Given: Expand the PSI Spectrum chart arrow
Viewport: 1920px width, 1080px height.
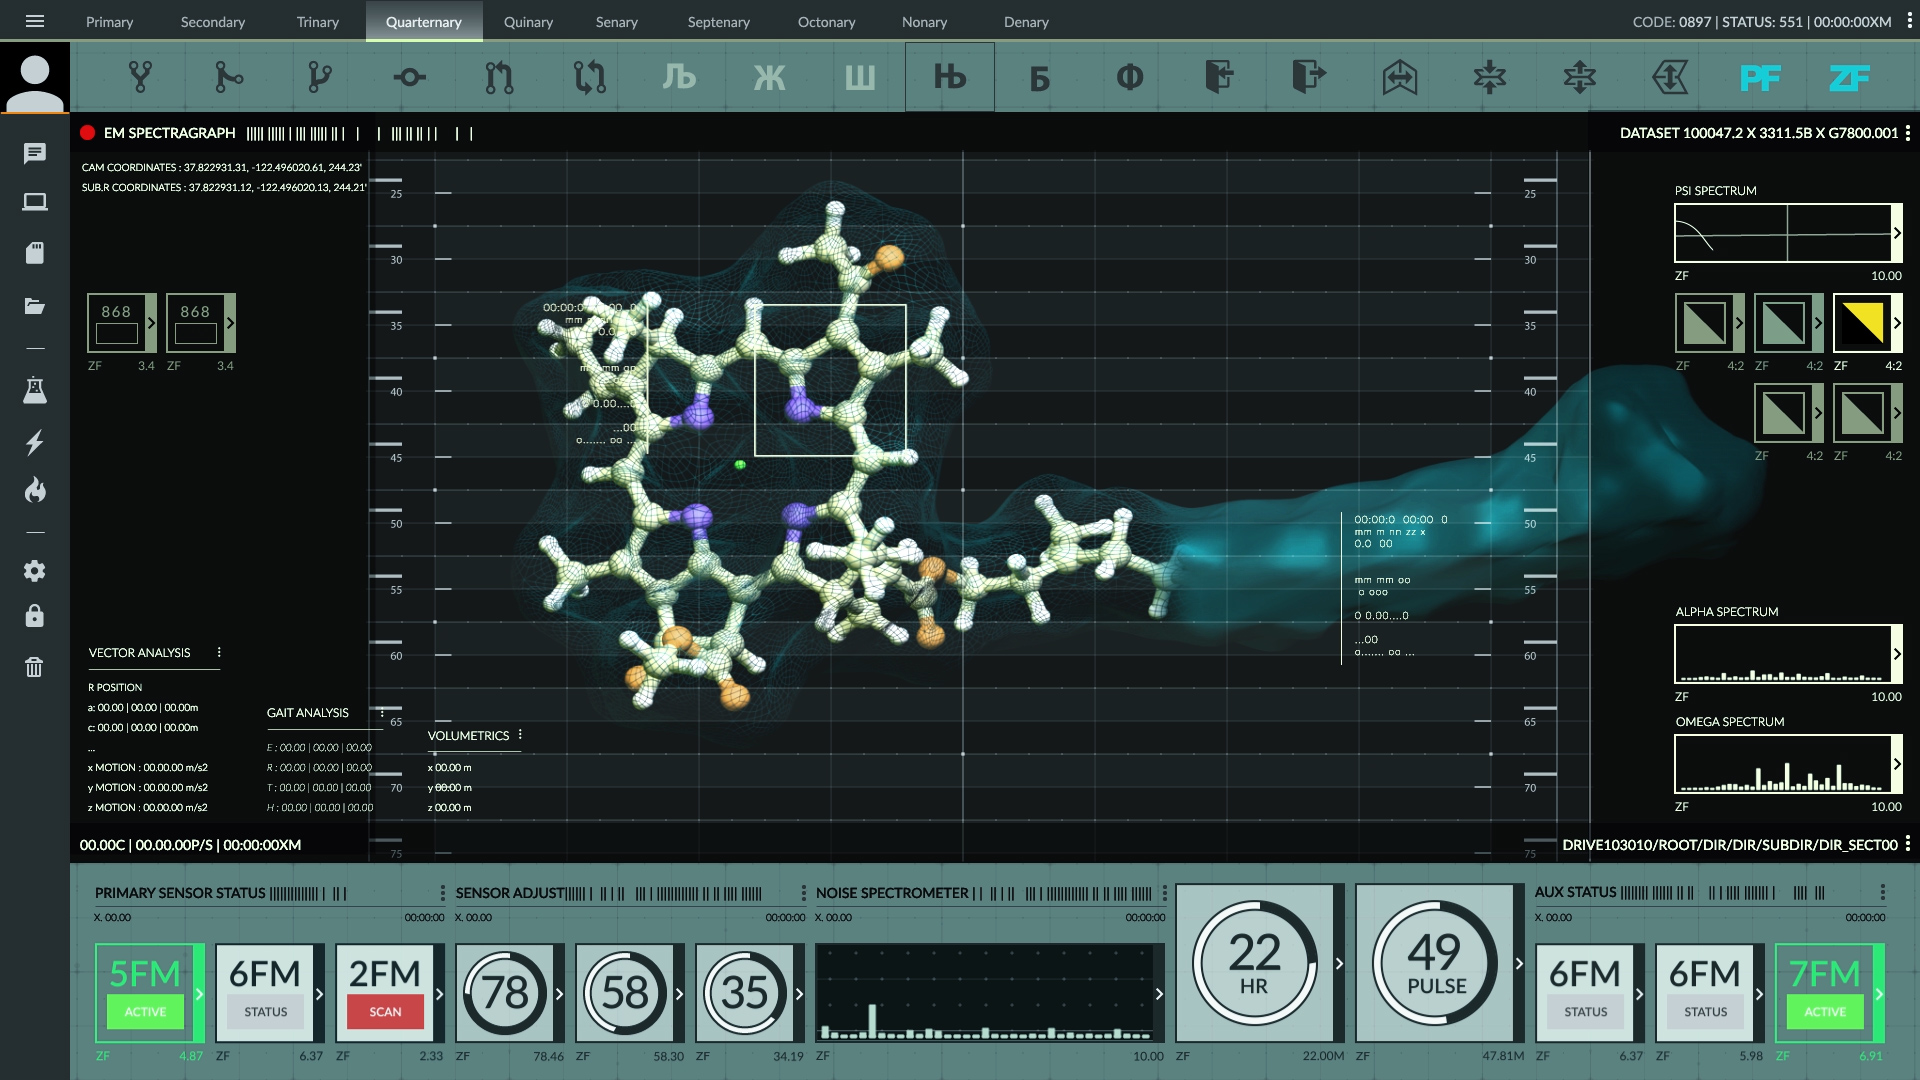Looking at the screenshot, I should pyautogui.click(x=1897, y=233).
